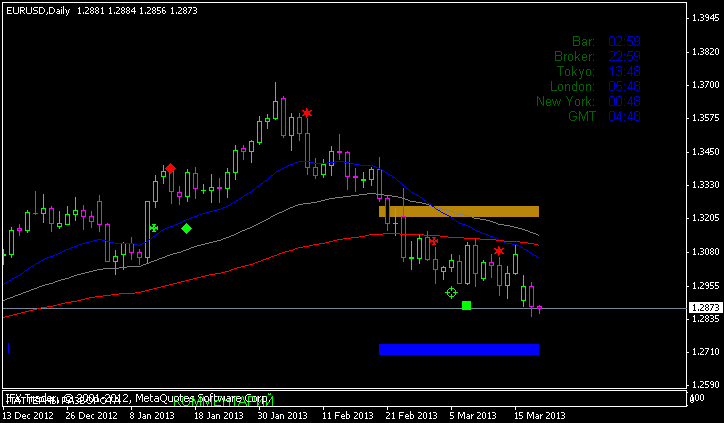Click the 1.3700 price scale level

(x=706, y=84)
